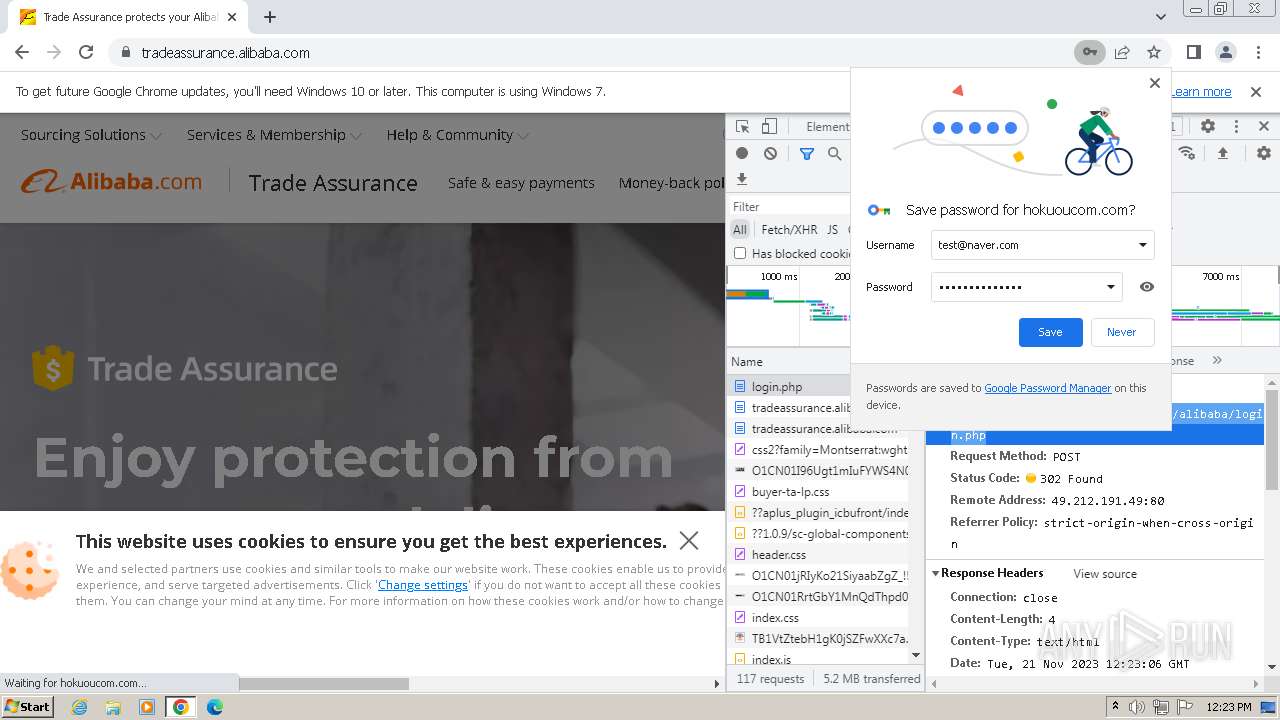This screenshot has height=720, width=1280.
Task: Clear the network log icon
Action: (x=770, y=153)
